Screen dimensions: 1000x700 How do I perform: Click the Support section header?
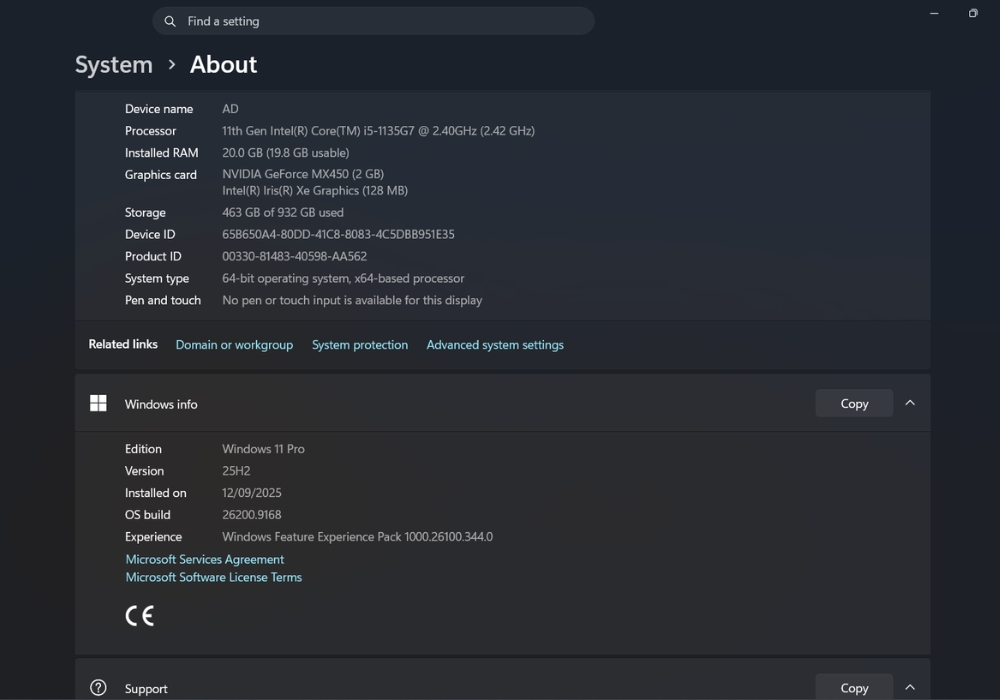tap(503, 680)
